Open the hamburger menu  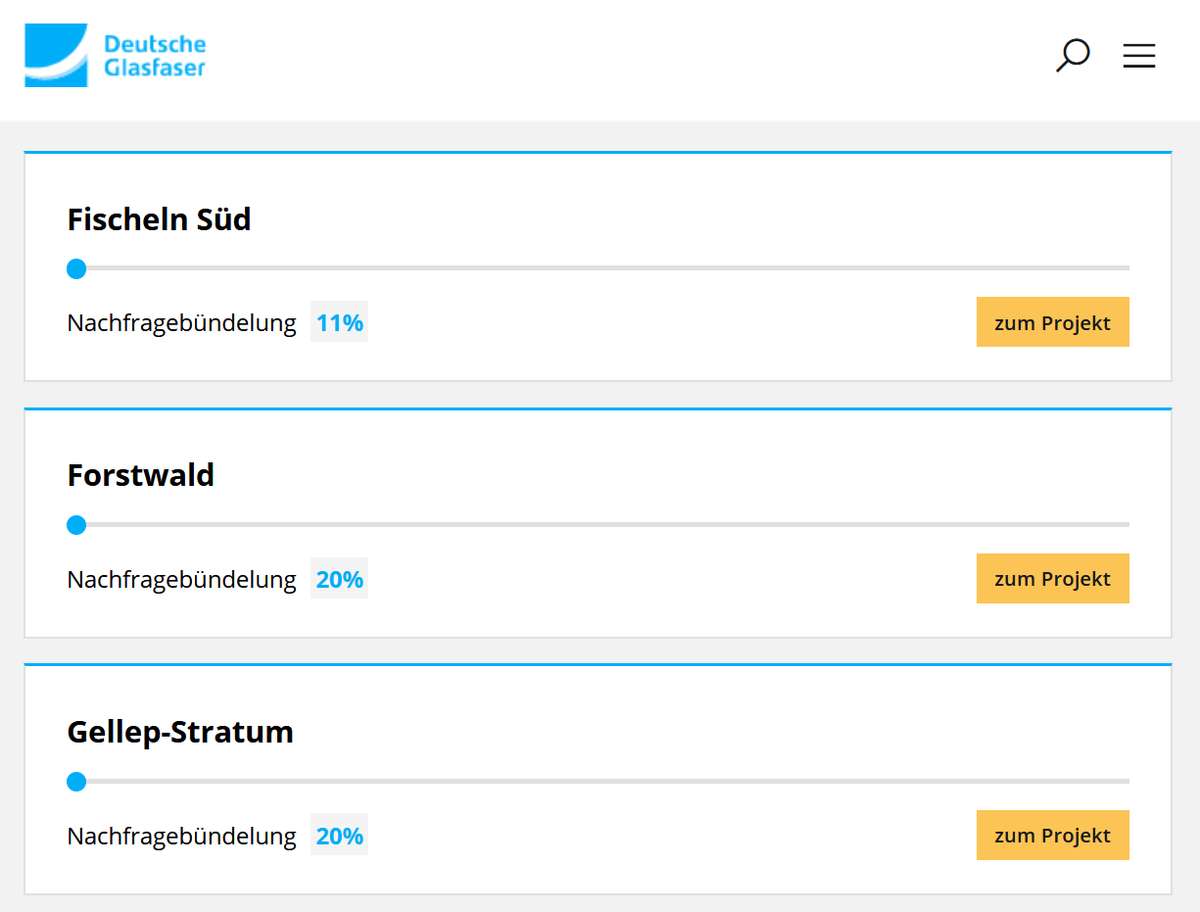(1139, 56)
